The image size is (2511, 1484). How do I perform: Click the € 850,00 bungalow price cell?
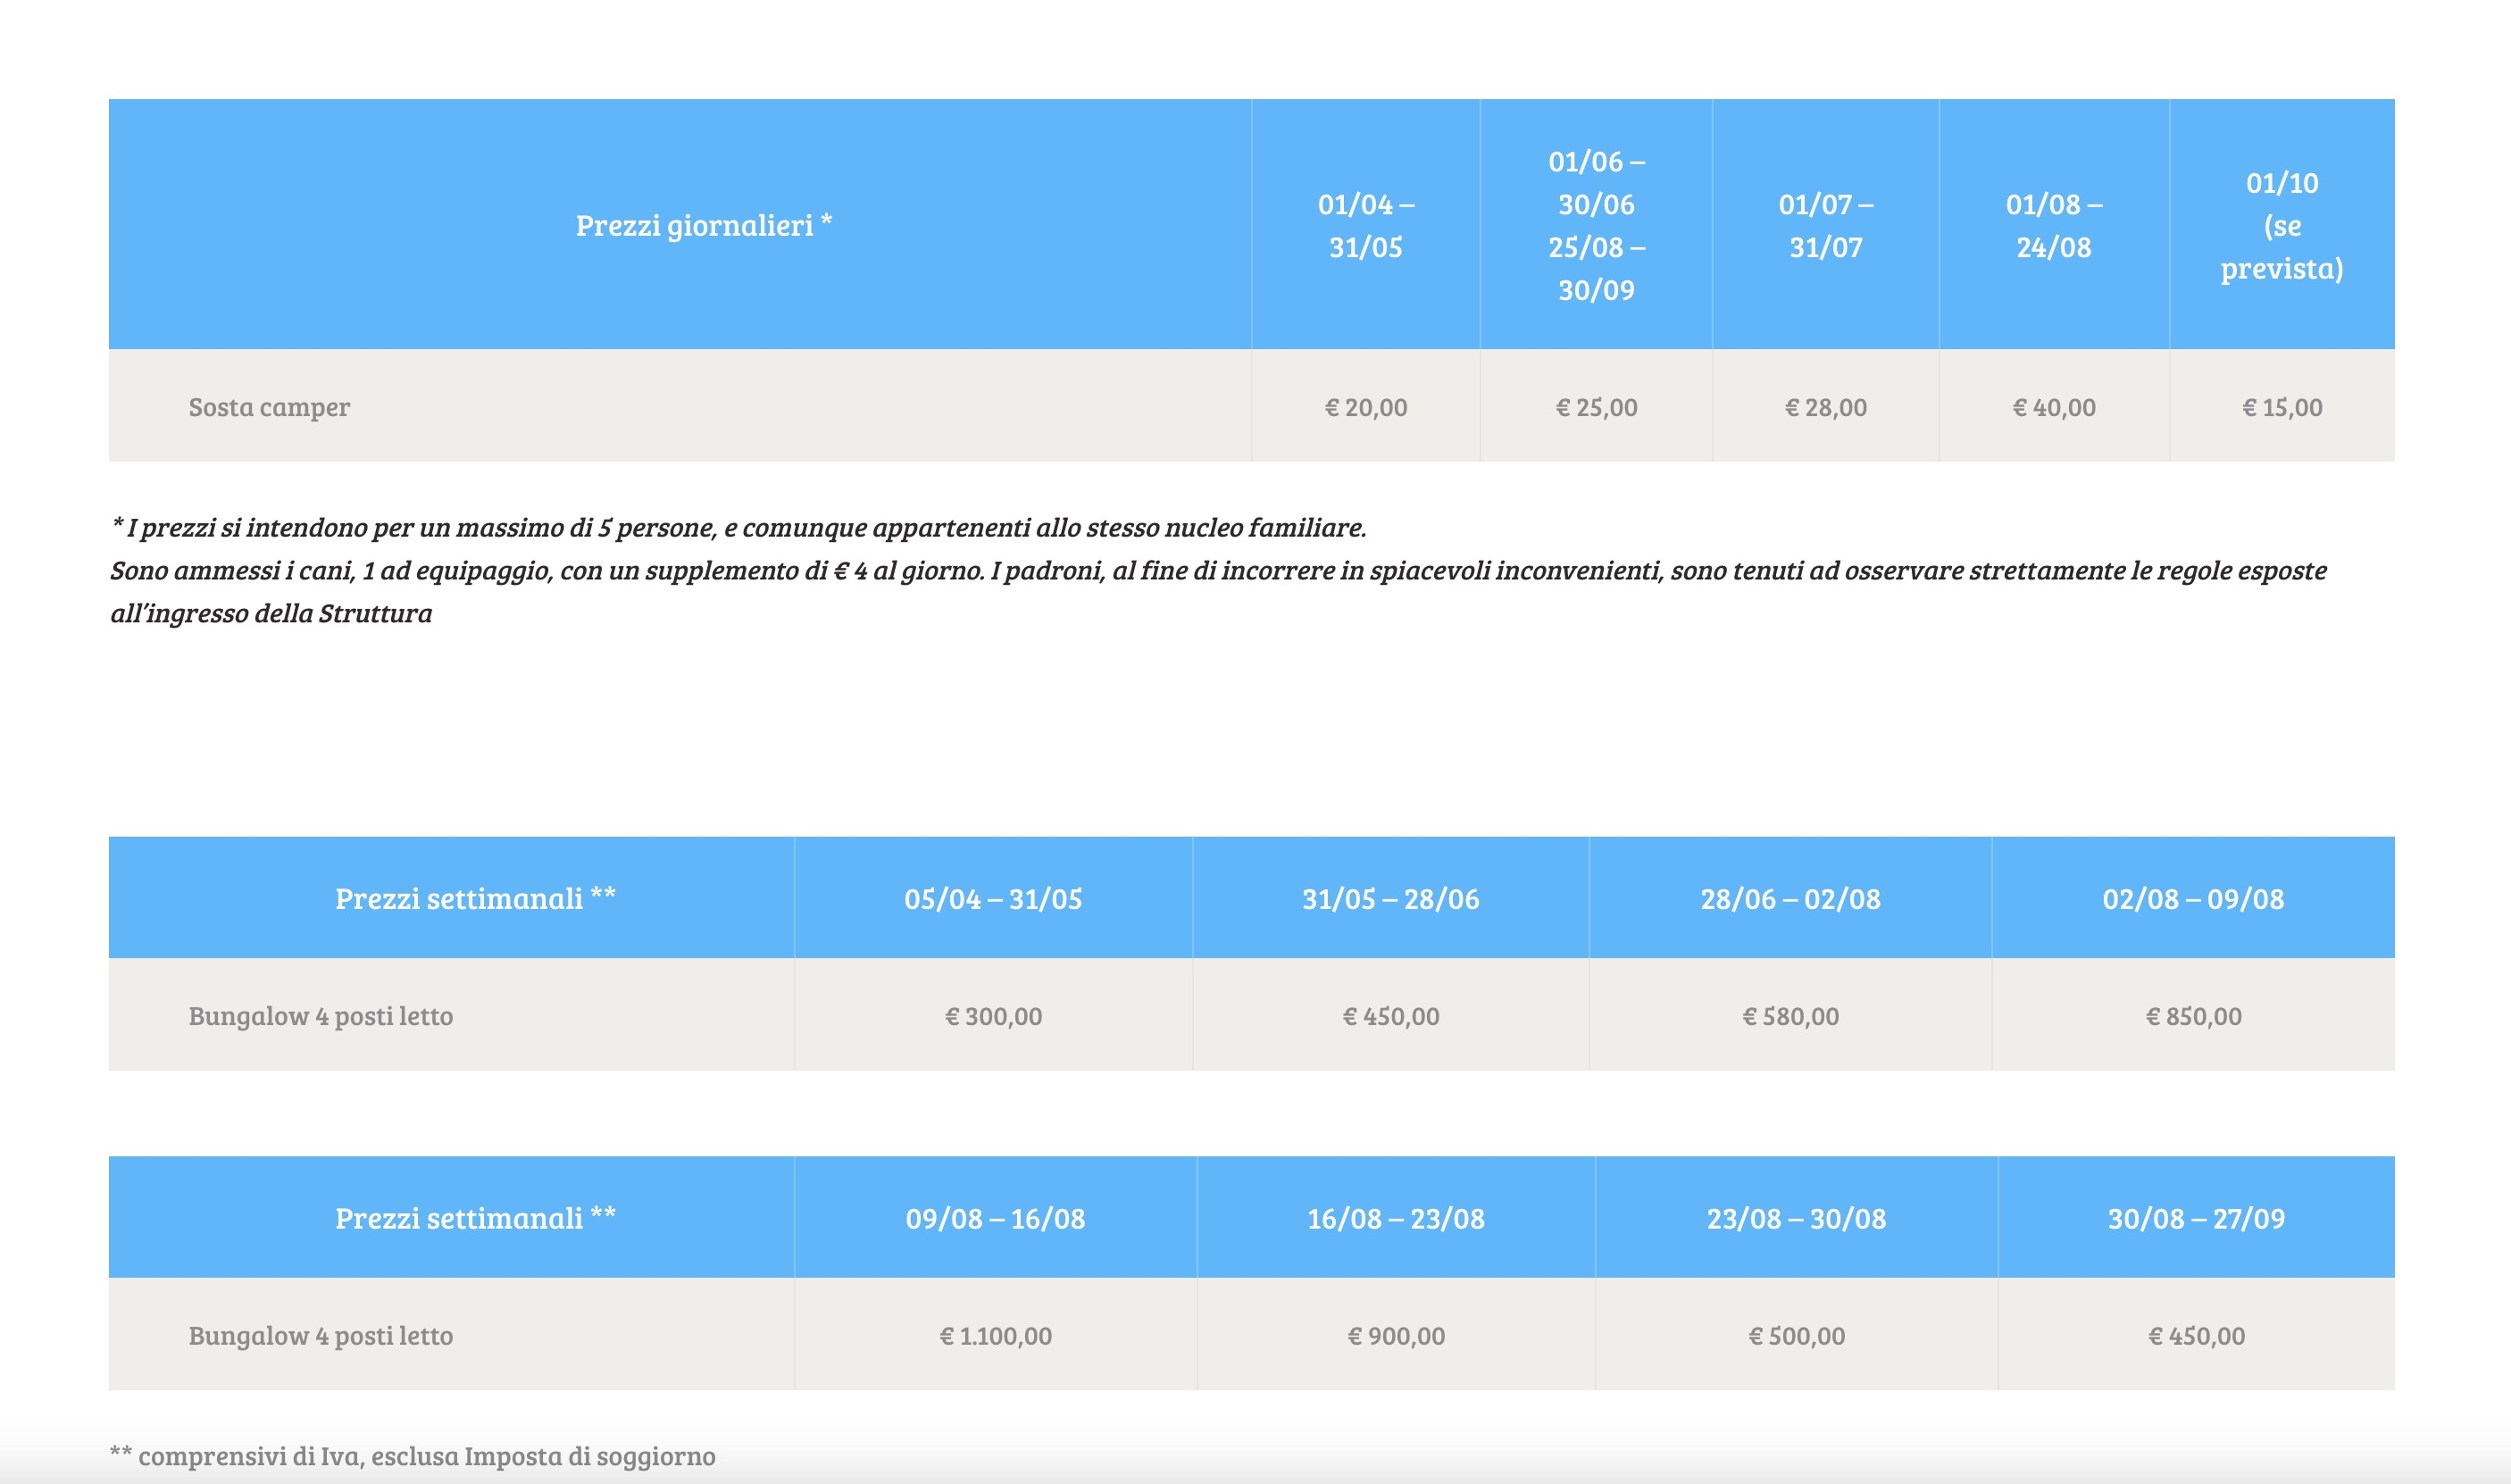tap(2192, 1016)
